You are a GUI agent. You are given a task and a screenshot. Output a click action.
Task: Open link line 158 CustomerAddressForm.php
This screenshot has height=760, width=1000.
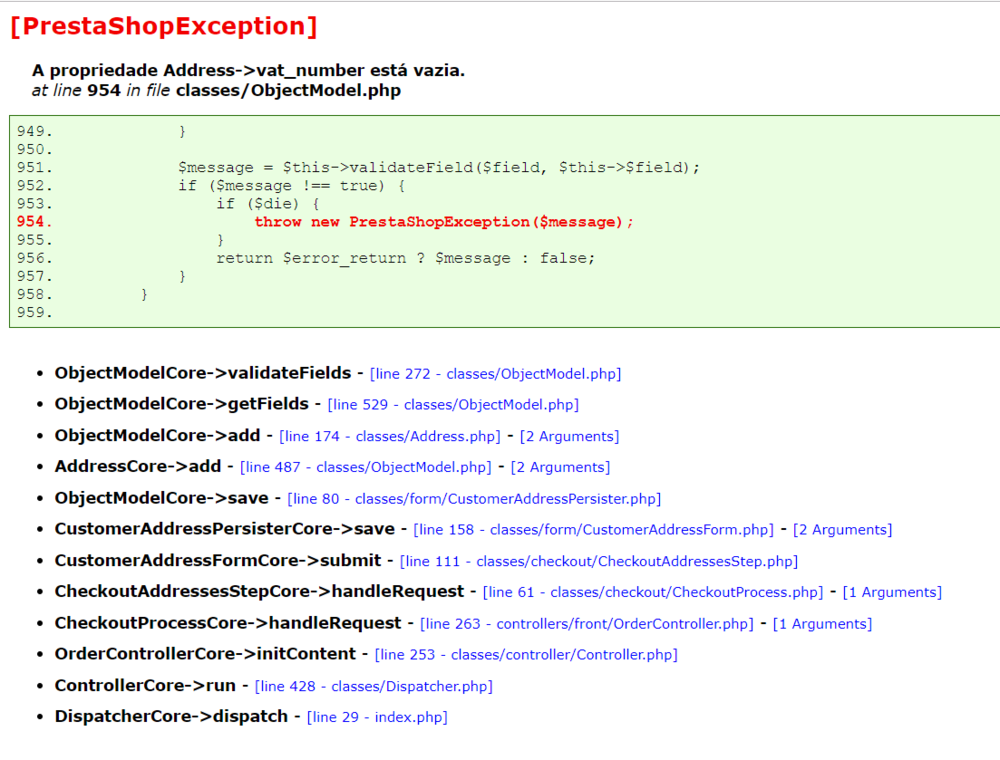tap(593, 530)
